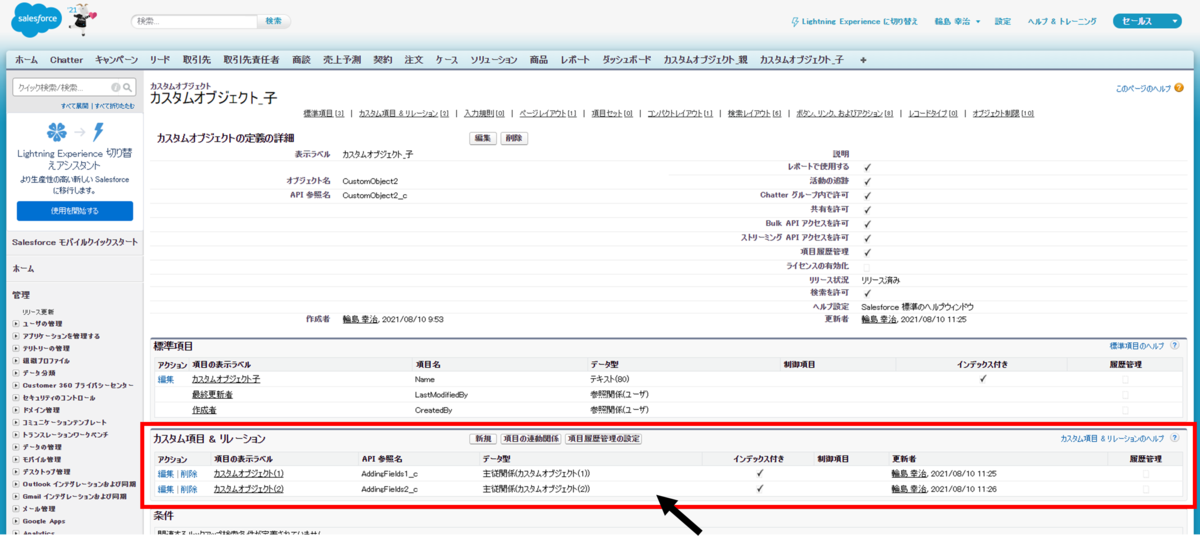The height and width of the screenshot is (536, 1200).
Task: Clear quick find using the gray info icon
Action: click(116, 87)
